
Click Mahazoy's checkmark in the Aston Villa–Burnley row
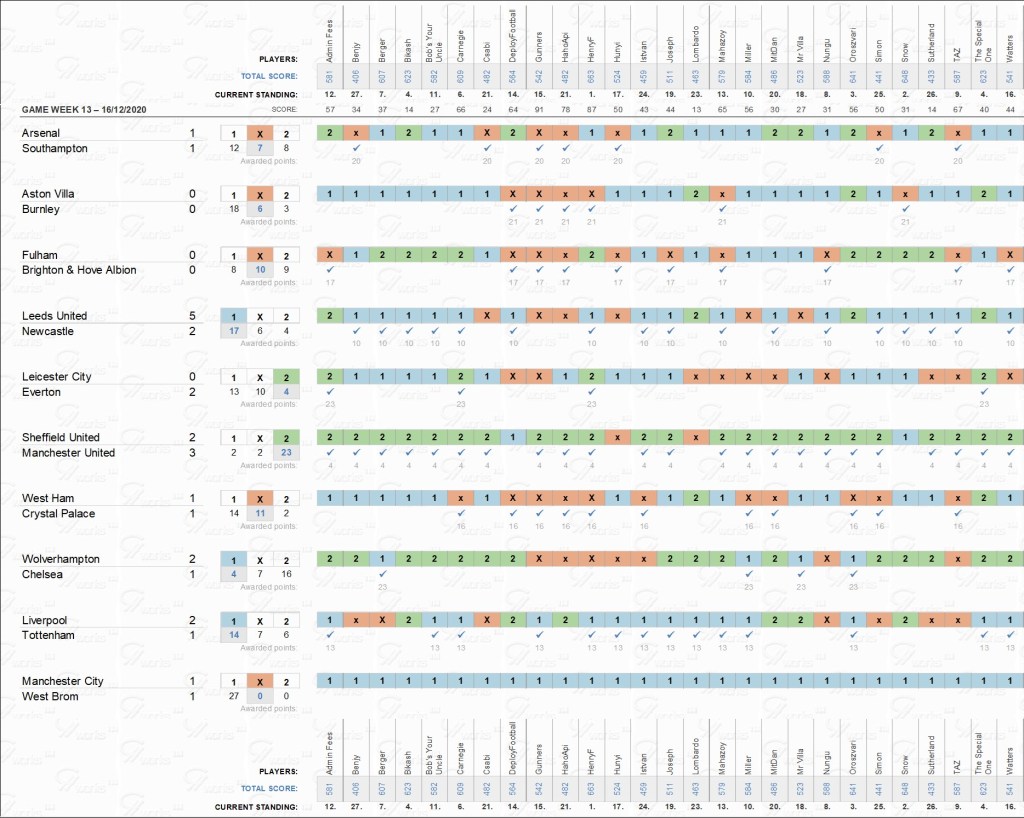pyautogui.click(x=721, y=209)
